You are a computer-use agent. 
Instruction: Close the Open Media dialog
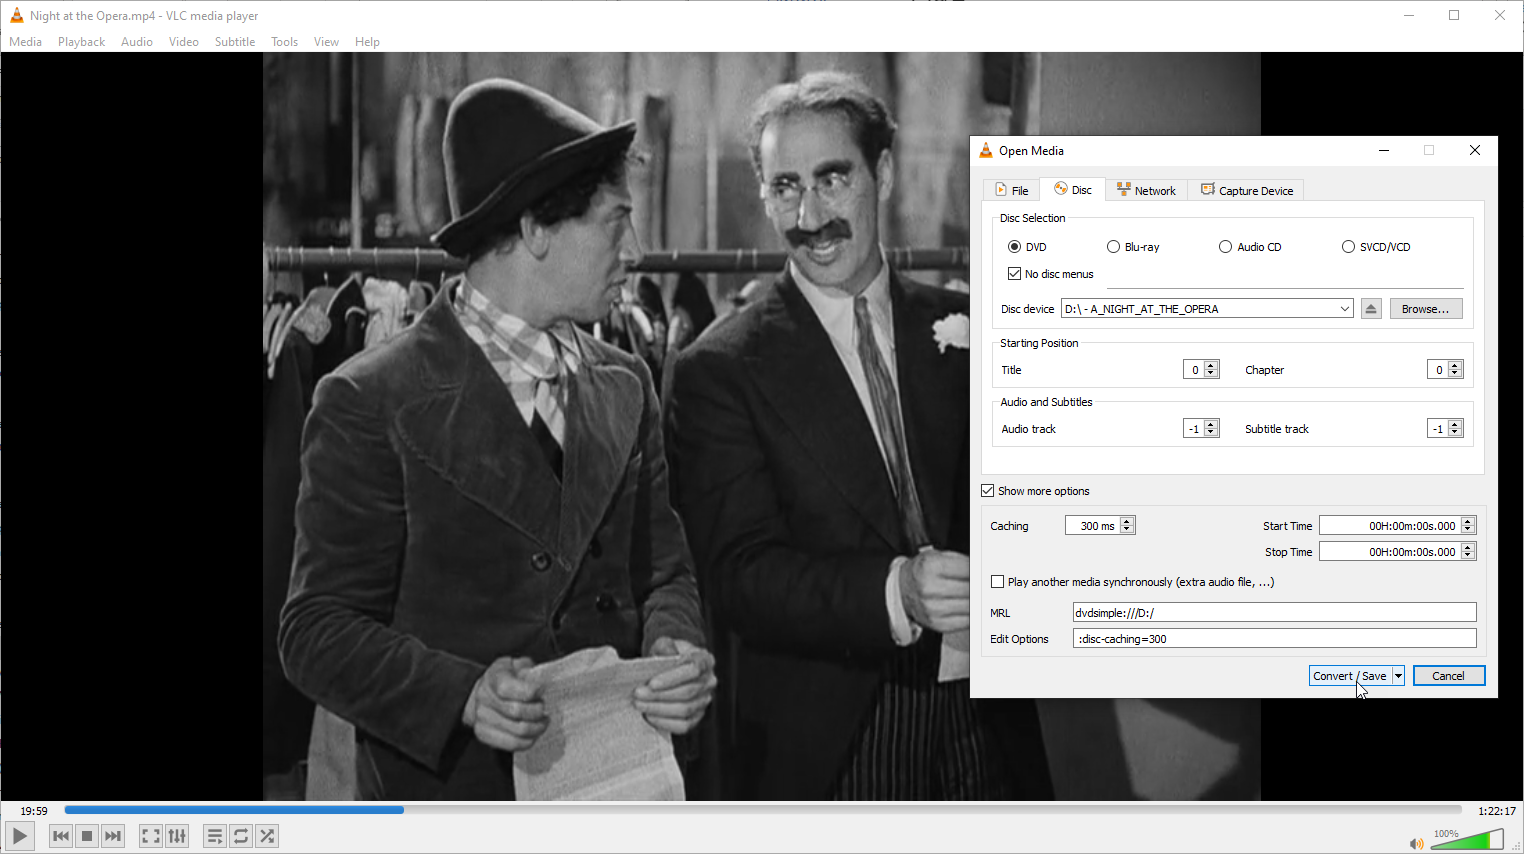1475,150
